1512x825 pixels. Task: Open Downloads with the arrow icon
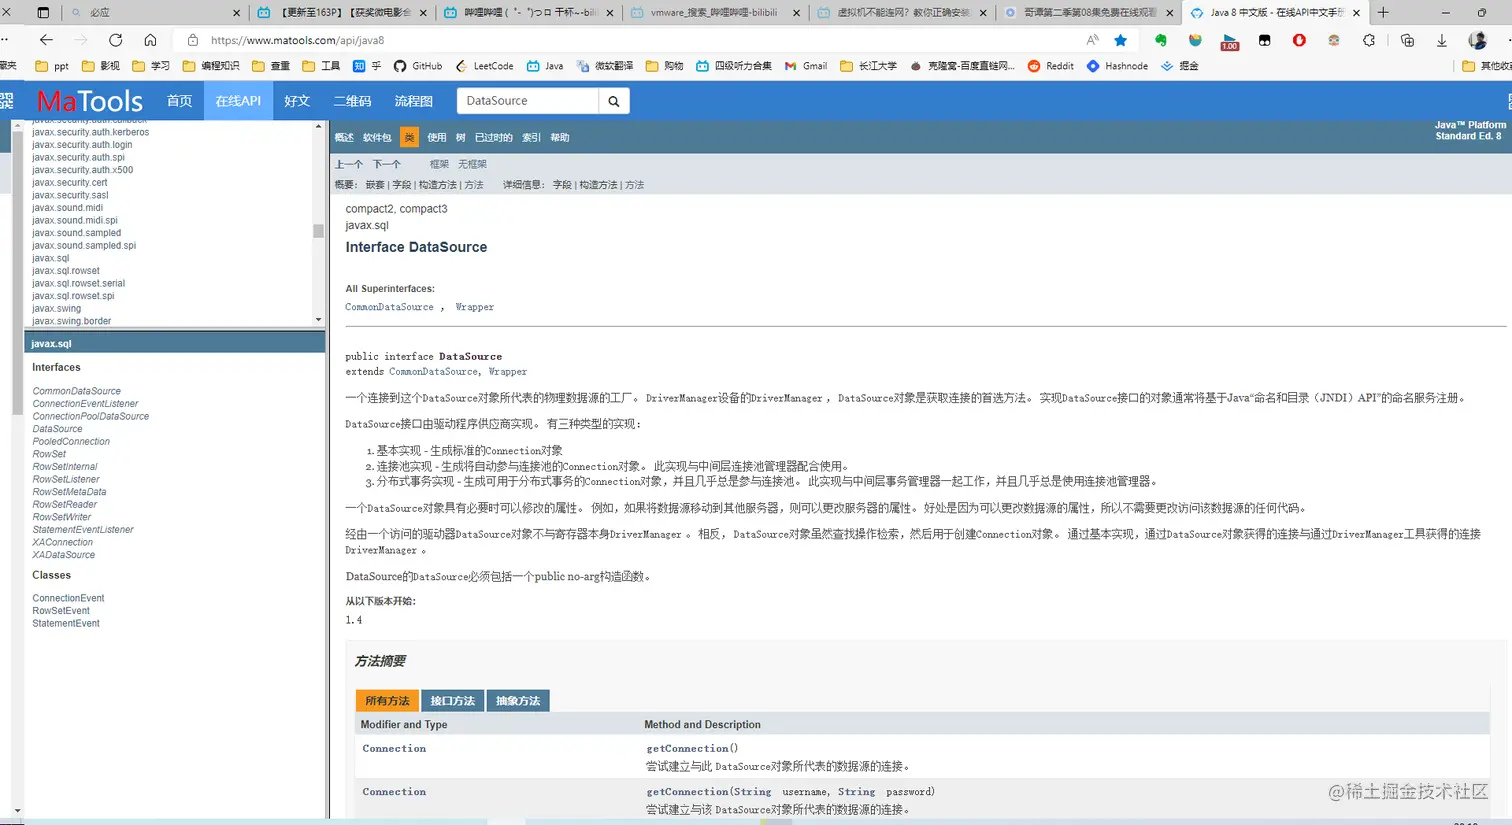click(1443, 40)
